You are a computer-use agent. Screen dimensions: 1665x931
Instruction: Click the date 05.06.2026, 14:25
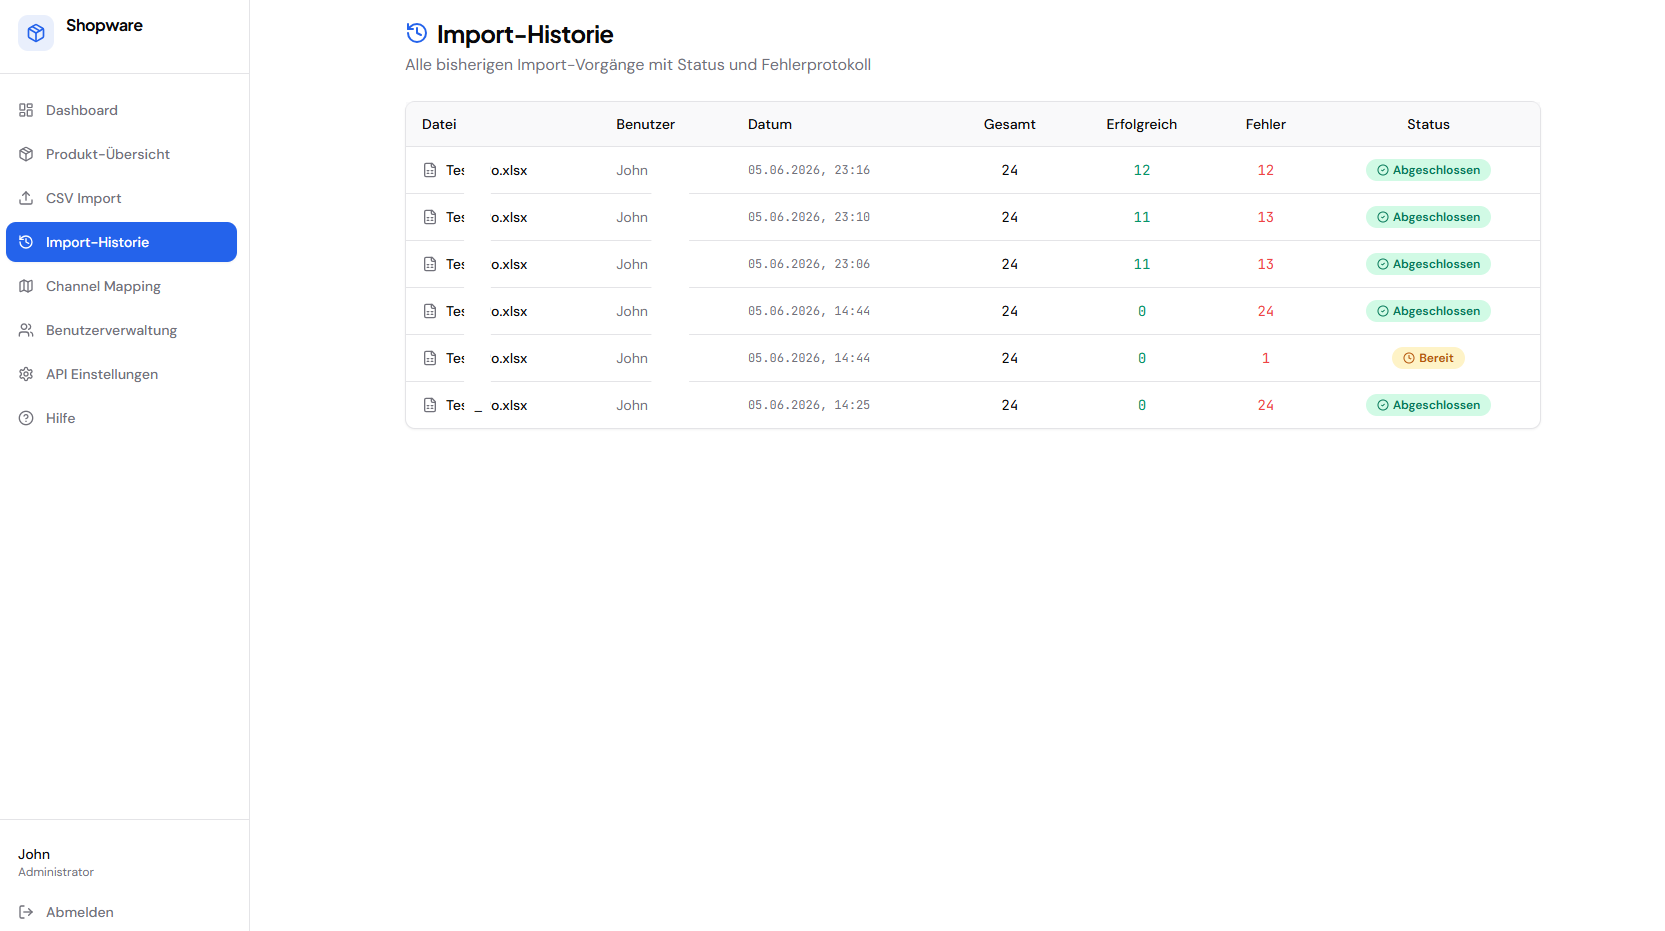coord(809,405)
